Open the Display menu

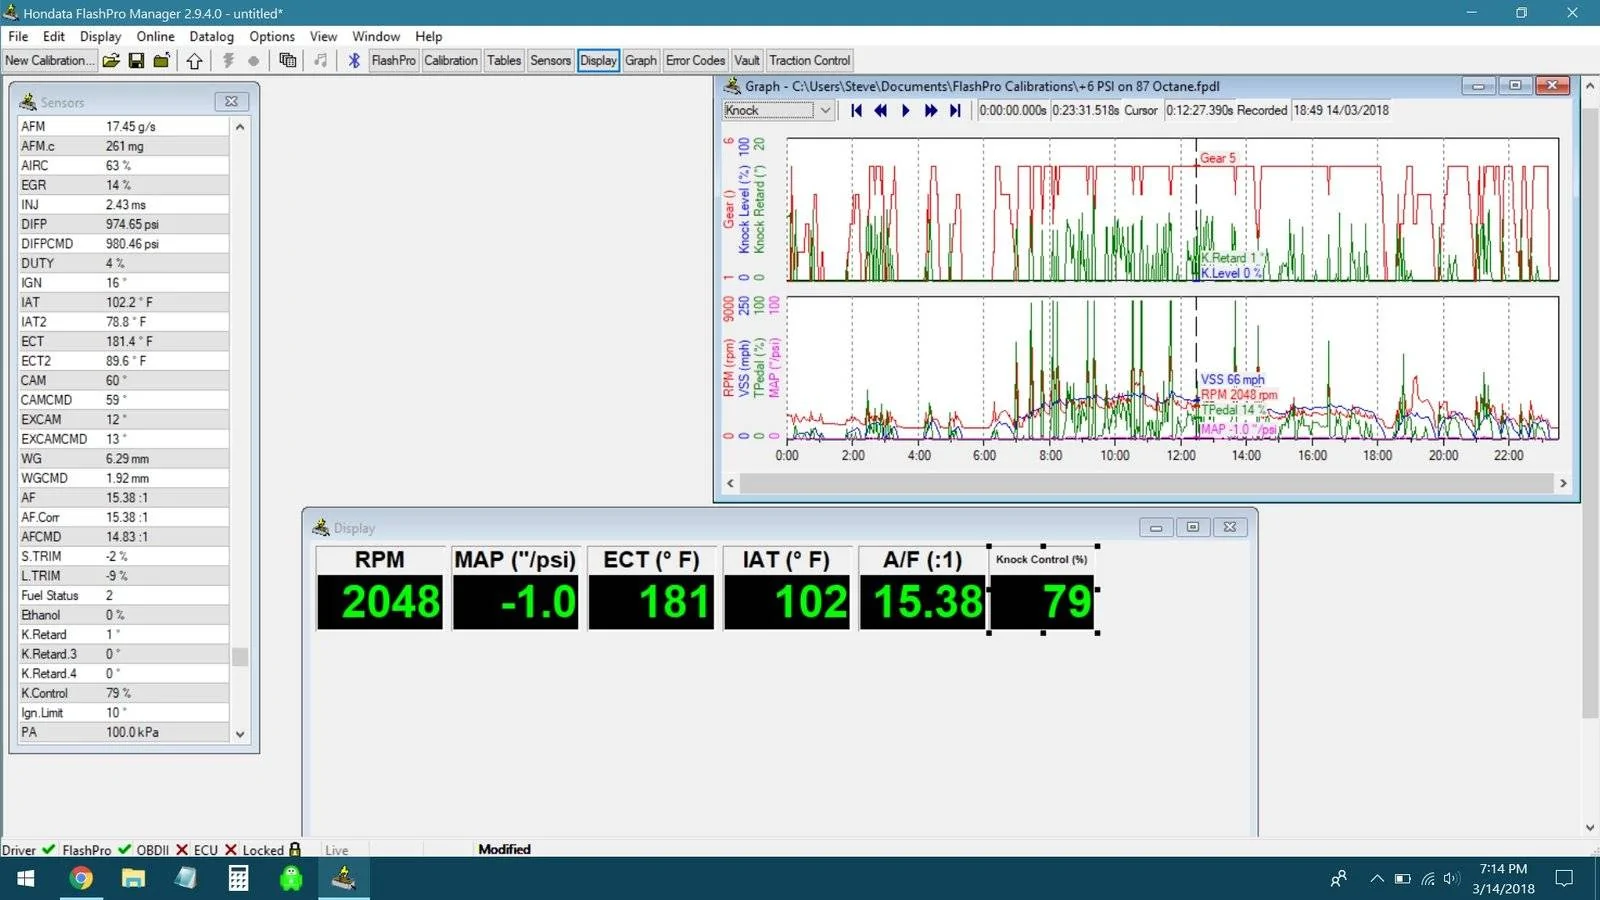click(100, 36)
